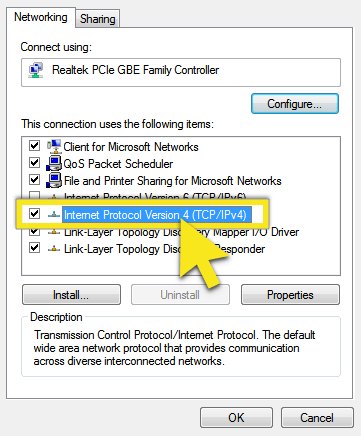The image size is (361, 436).
Task: Click the Client for Microsoft Networks icon
Action: [x=54, y=146]
